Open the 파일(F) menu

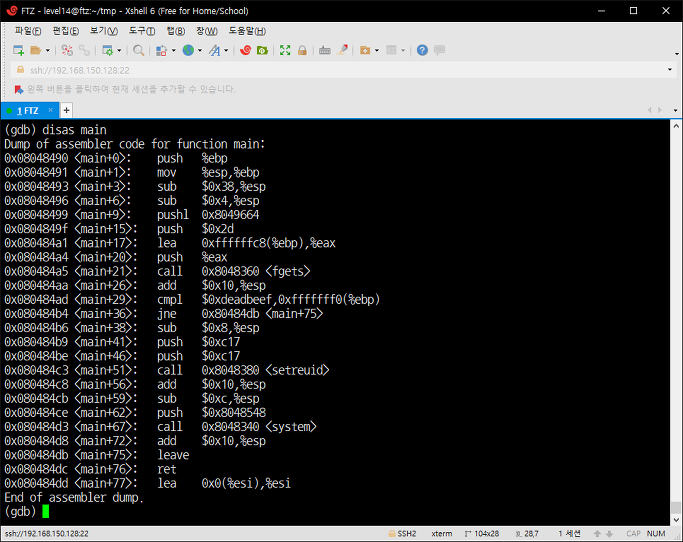[x=27, y=31]
